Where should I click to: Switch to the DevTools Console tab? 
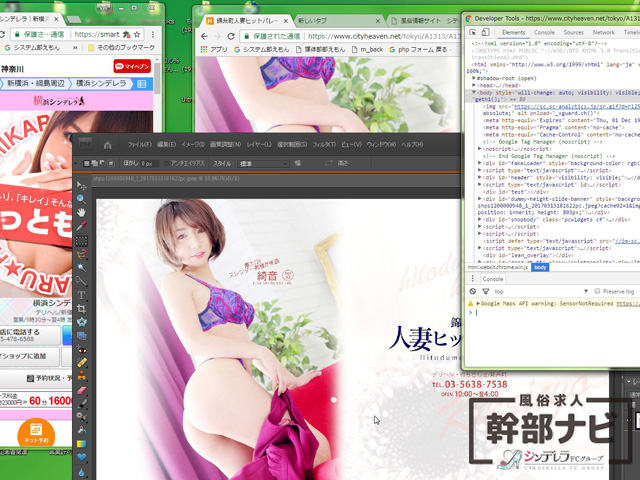[544, 32]
